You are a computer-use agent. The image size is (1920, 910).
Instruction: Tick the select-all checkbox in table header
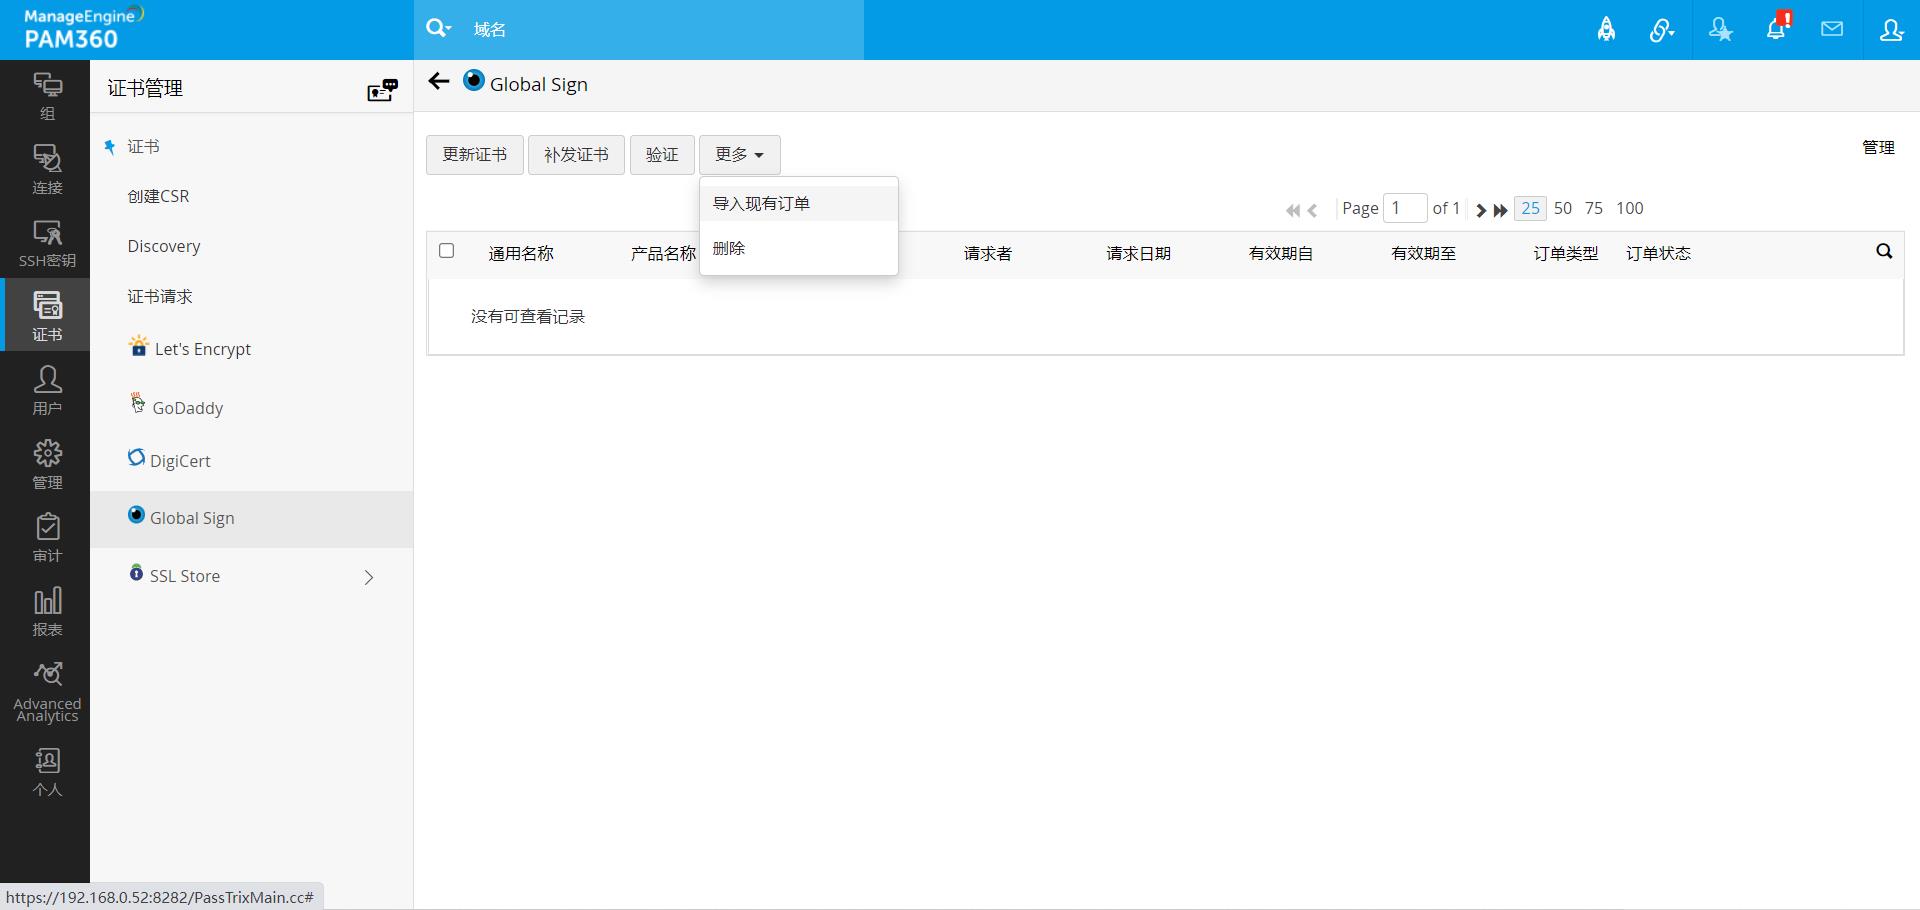point(447,251)
